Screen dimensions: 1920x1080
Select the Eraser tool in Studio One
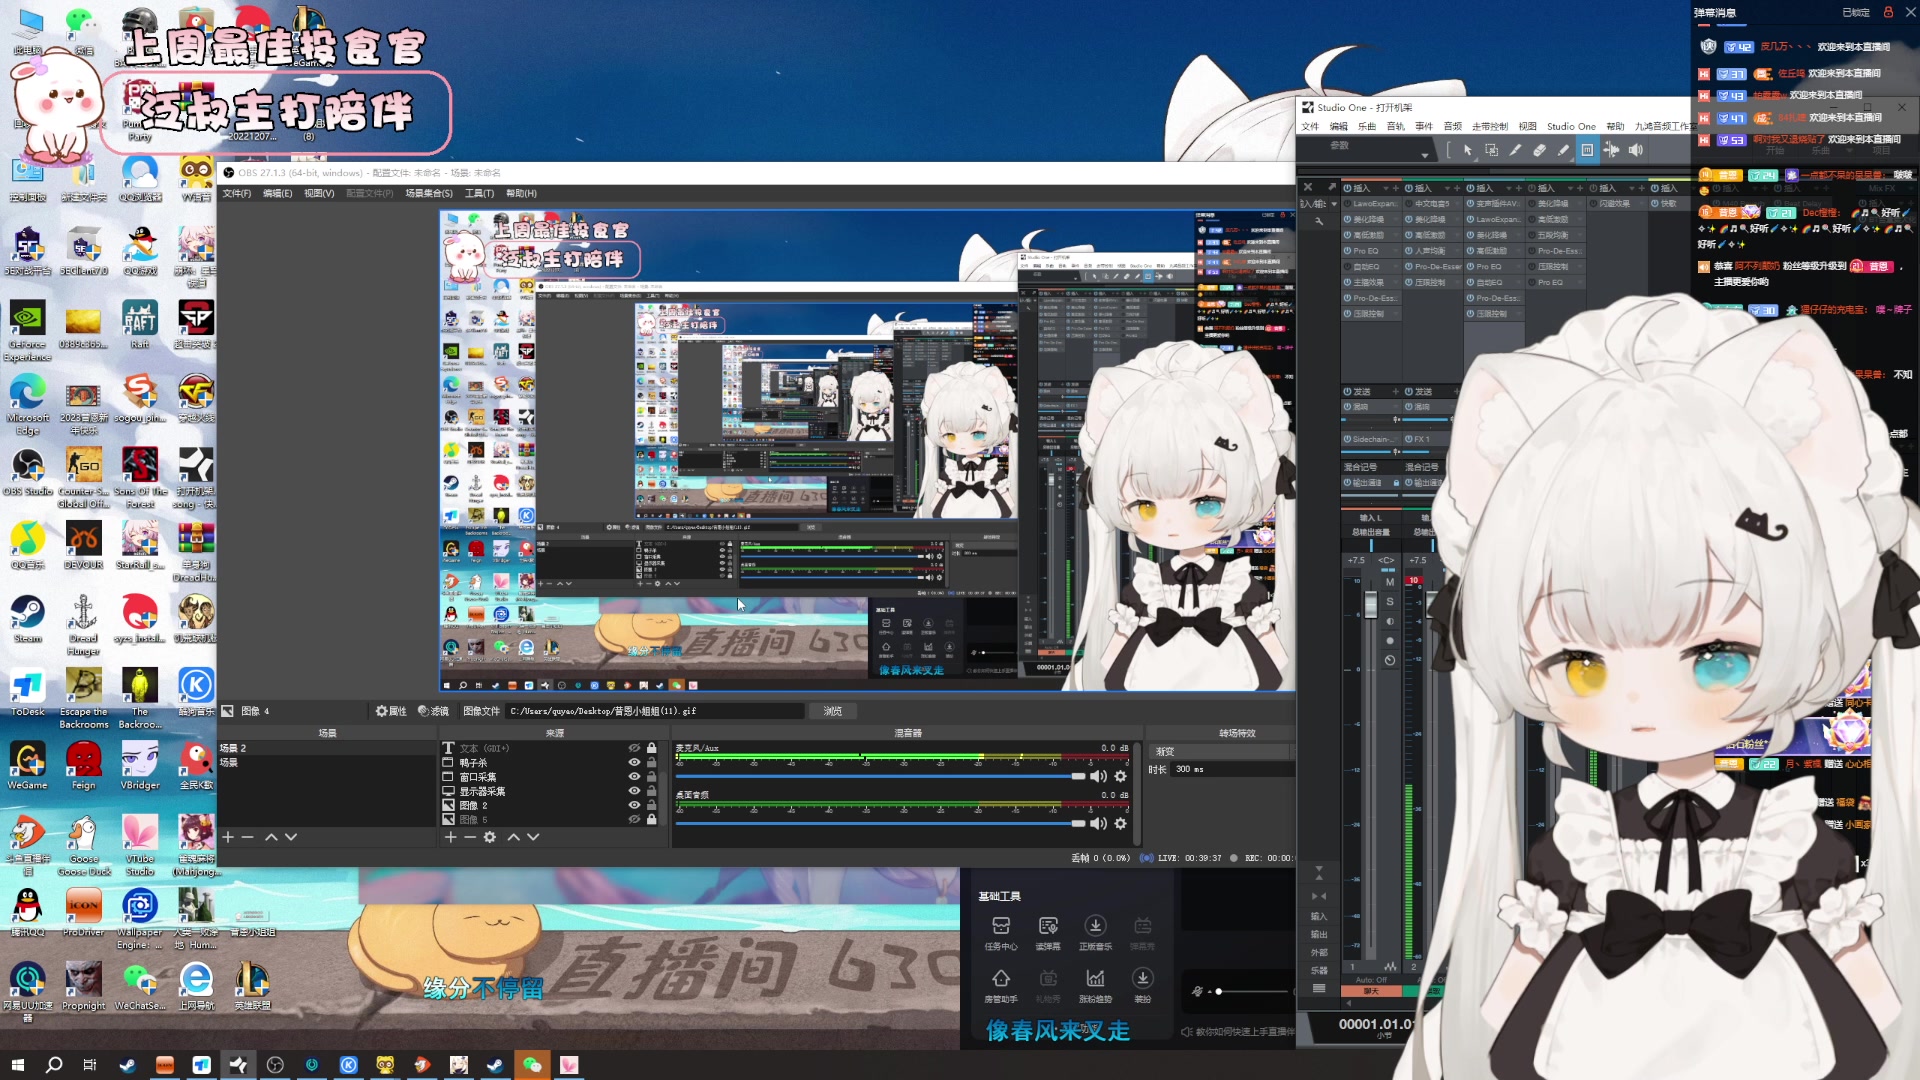[1539, 150]
